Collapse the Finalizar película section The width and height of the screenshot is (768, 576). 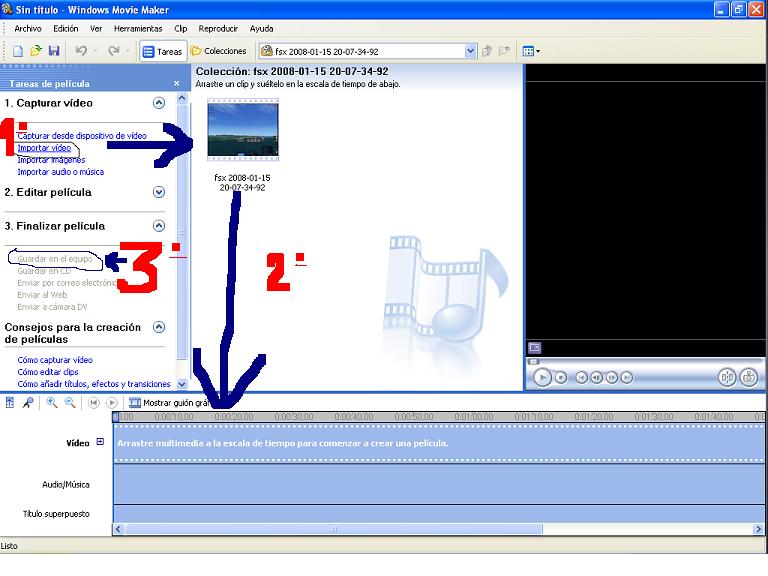click(x=159, y=226)
